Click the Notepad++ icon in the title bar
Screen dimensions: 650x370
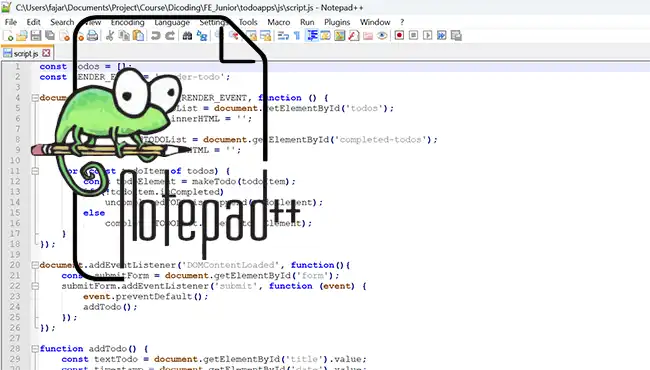6,7
